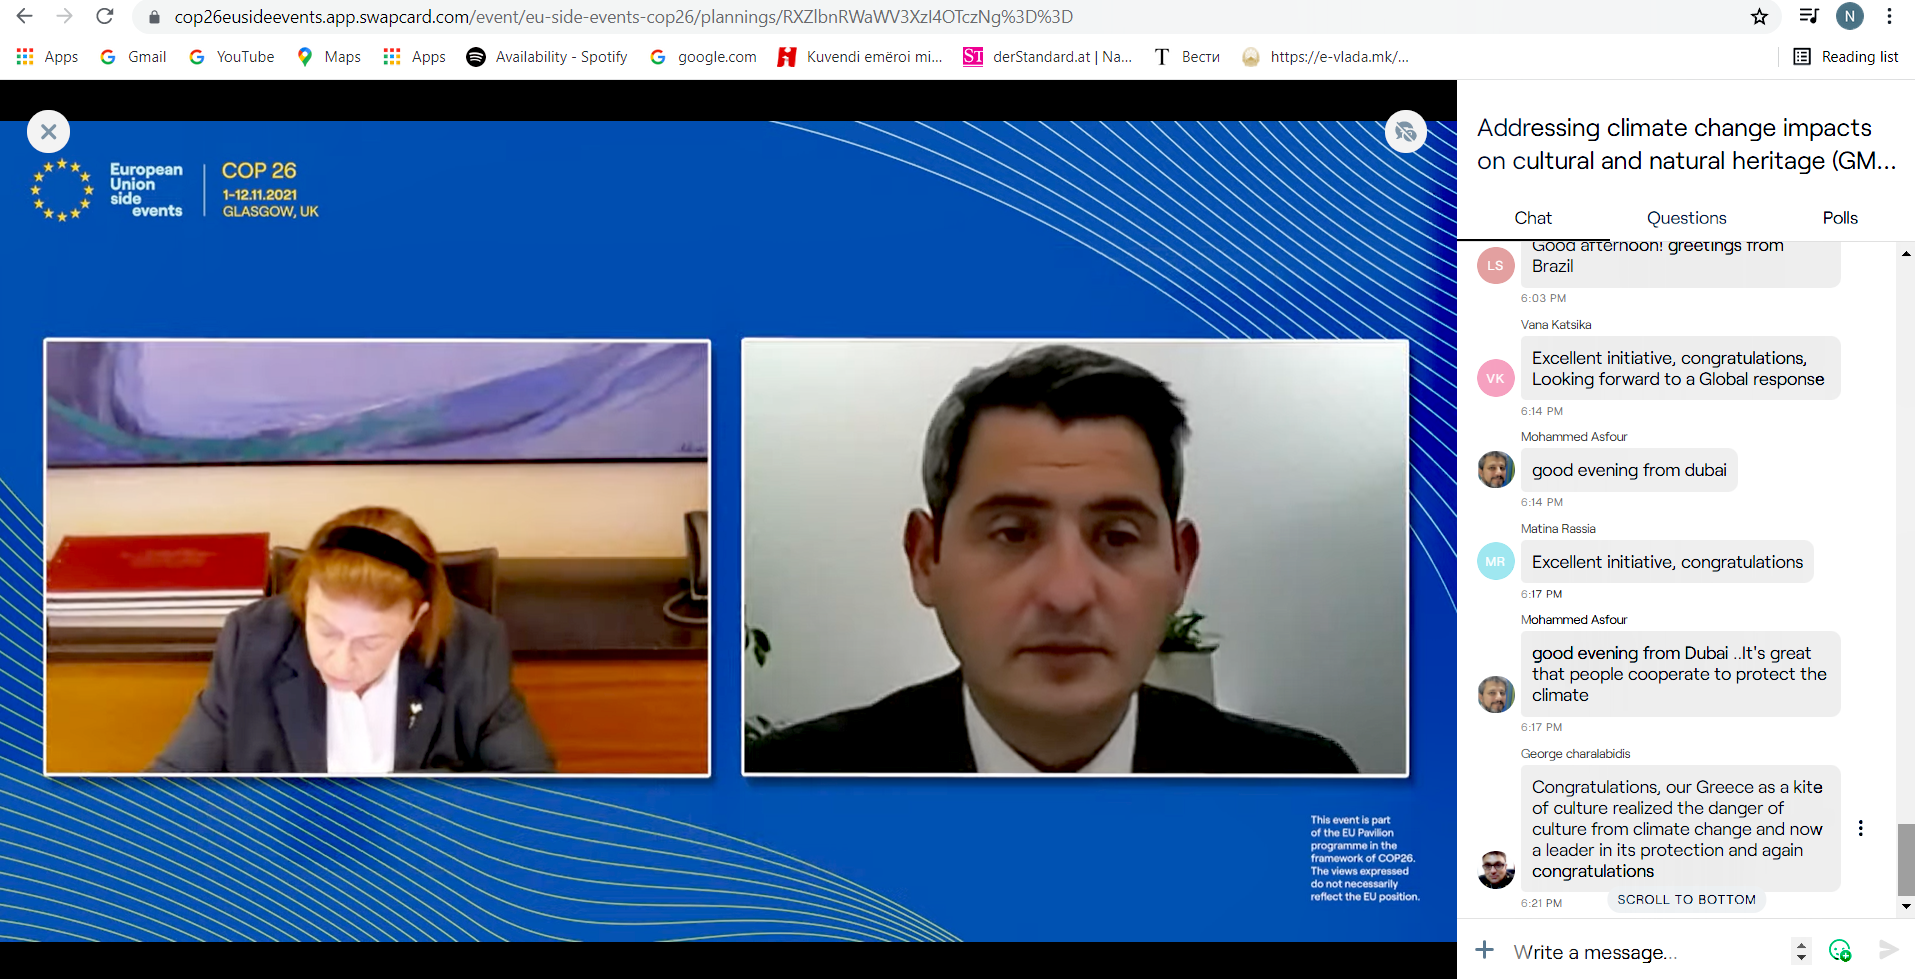Reload the page
Viewport: 1915px width, 979px height.
pyautogui.click(x=105, y=17)
